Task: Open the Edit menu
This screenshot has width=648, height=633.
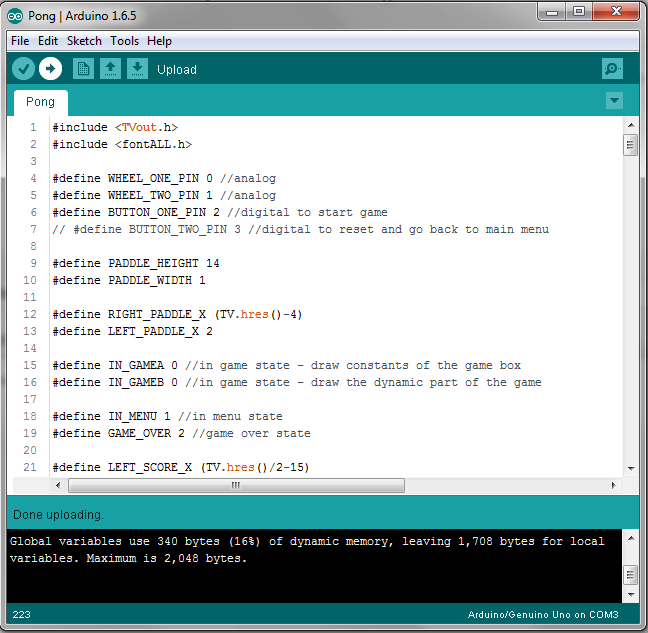Action: [48, 41]
